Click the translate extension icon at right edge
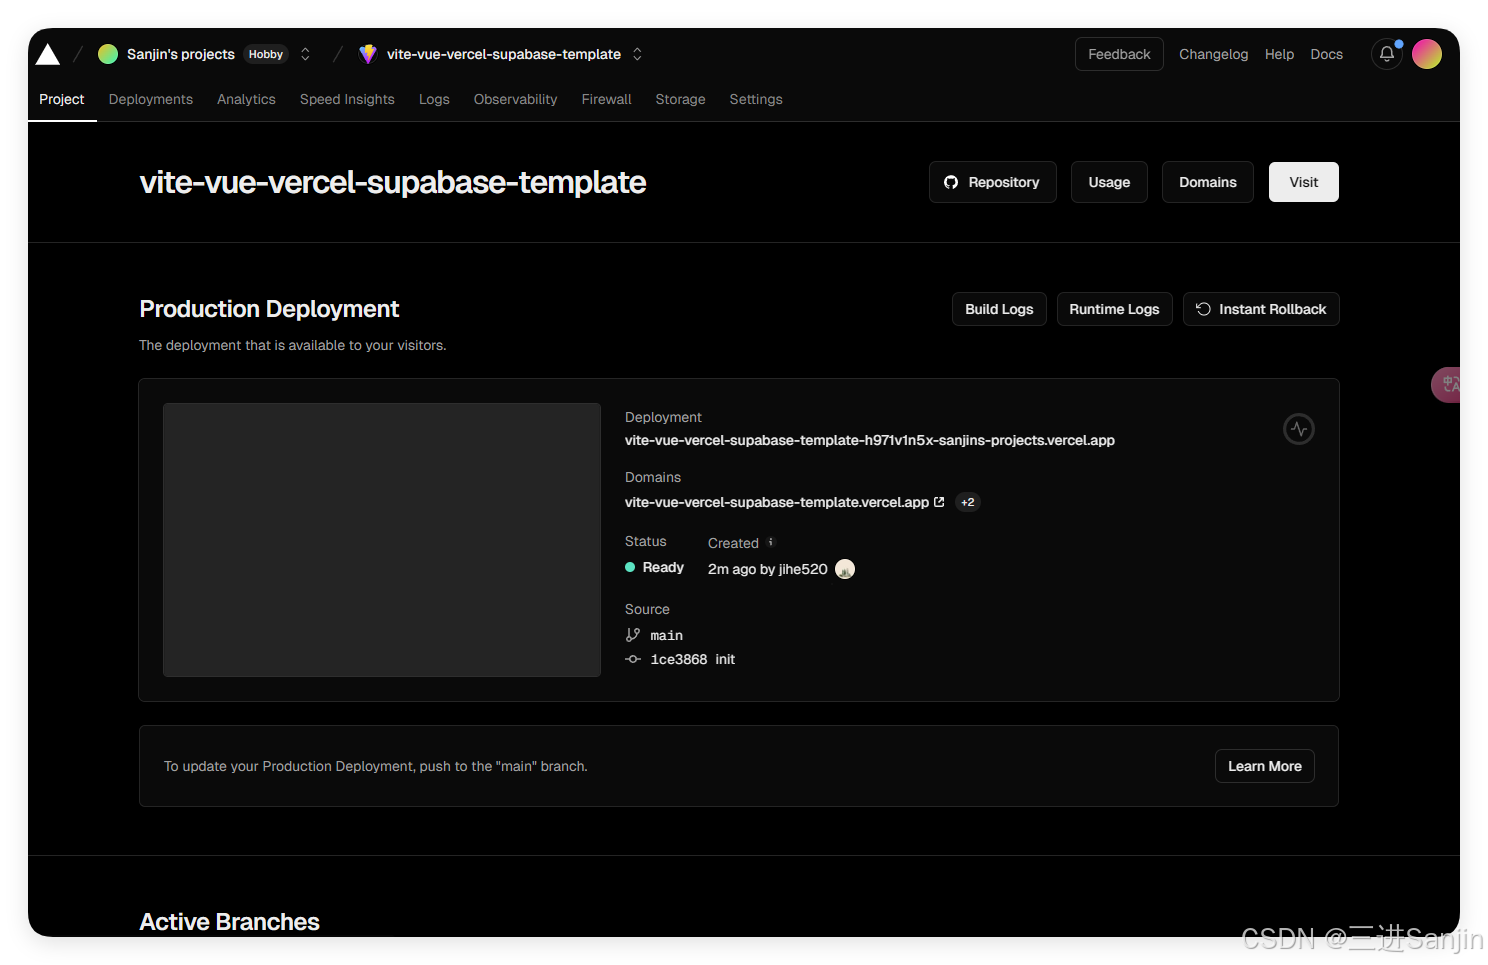The height and width of the screenshot is (965, 1488). pyautogui.click(x=1447, y=385)
